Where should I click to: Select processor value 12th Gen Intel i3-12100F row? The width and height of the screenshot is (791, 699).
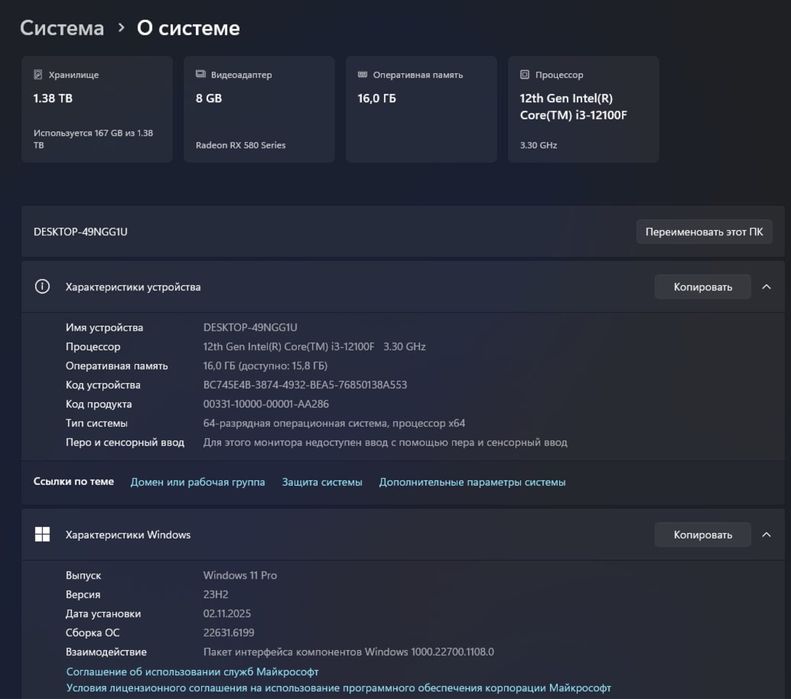click(x=314, y=346)
